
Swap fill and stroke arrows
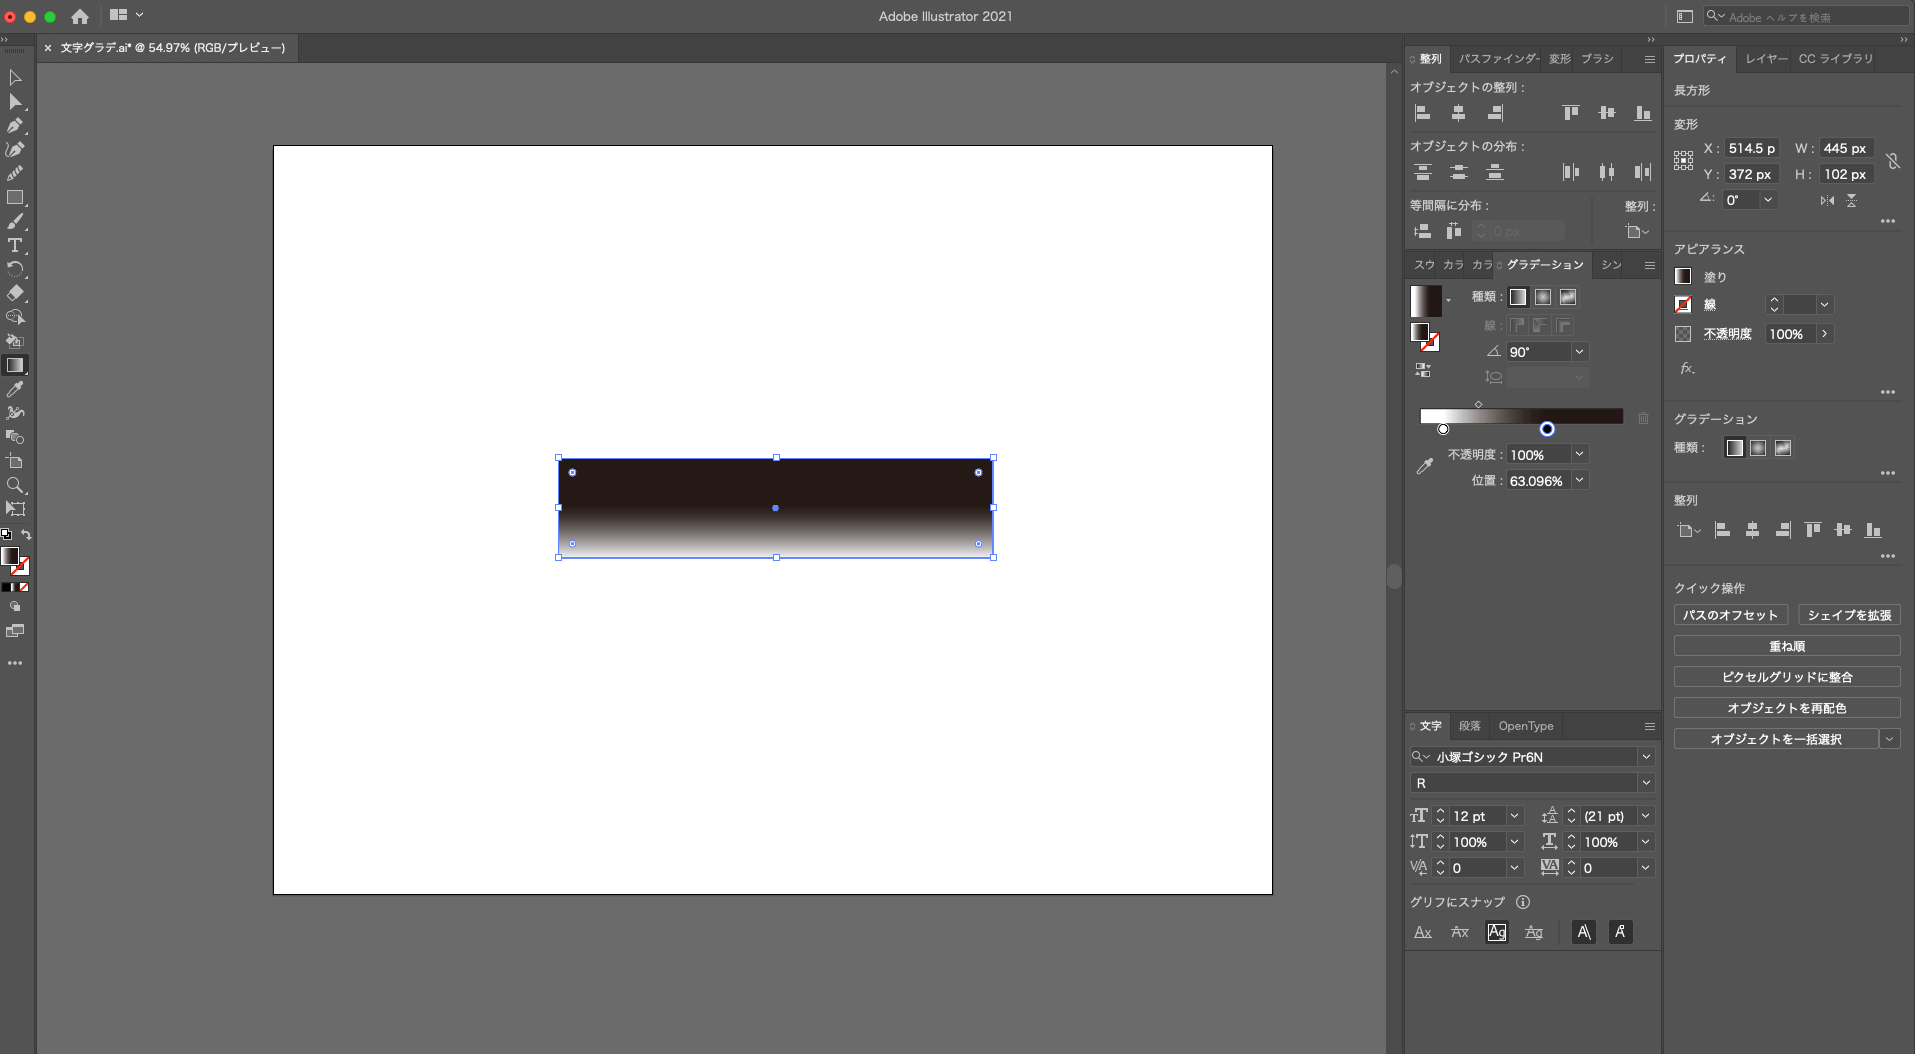(26, 535)
